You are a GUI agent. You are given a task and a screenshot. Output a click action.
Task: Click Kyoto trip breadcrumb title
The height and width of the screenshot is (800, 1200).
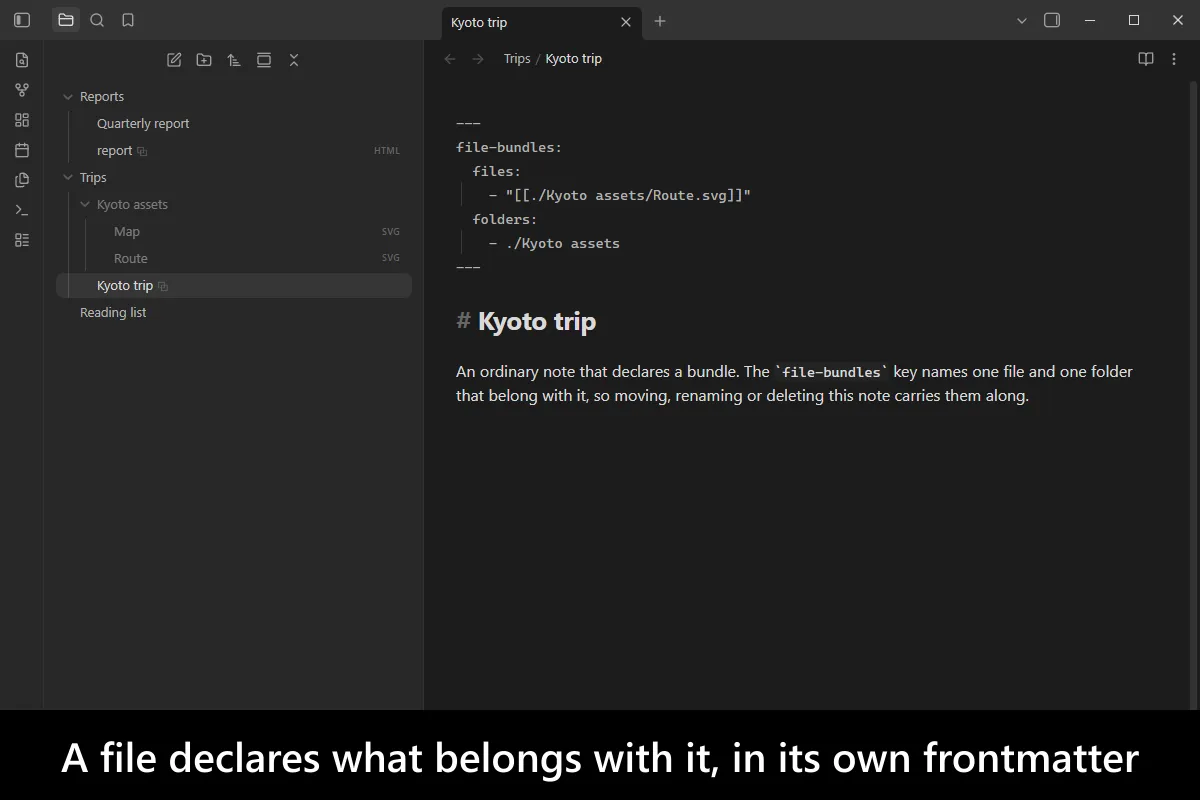tap(574, 59)
